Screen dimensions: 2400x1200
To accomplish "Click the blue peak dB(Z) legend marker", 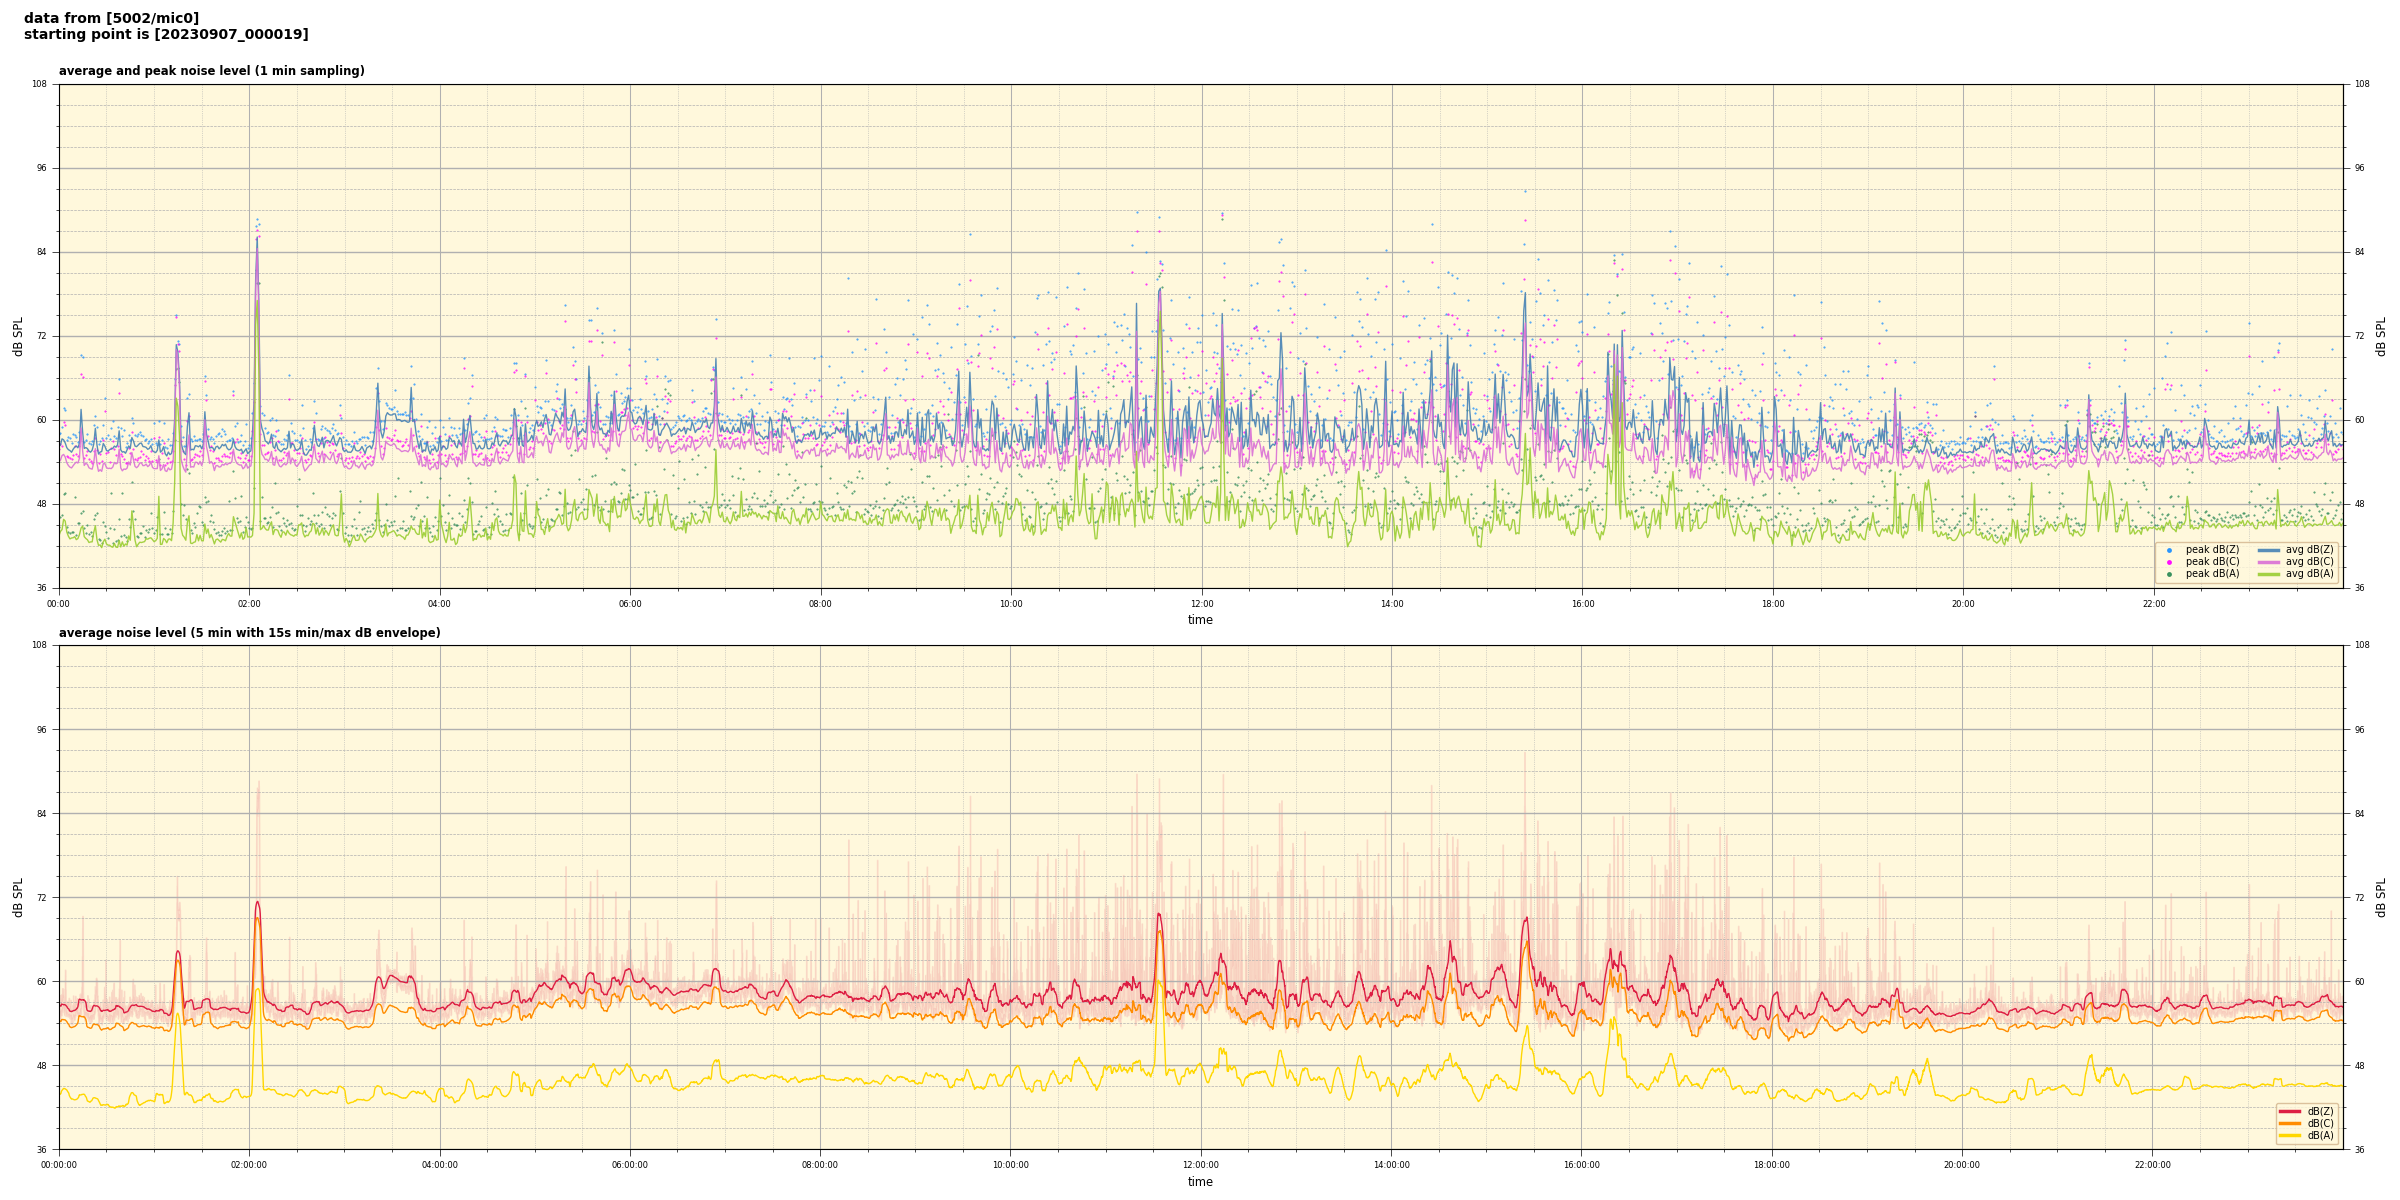I will (x=2169, y=550).
